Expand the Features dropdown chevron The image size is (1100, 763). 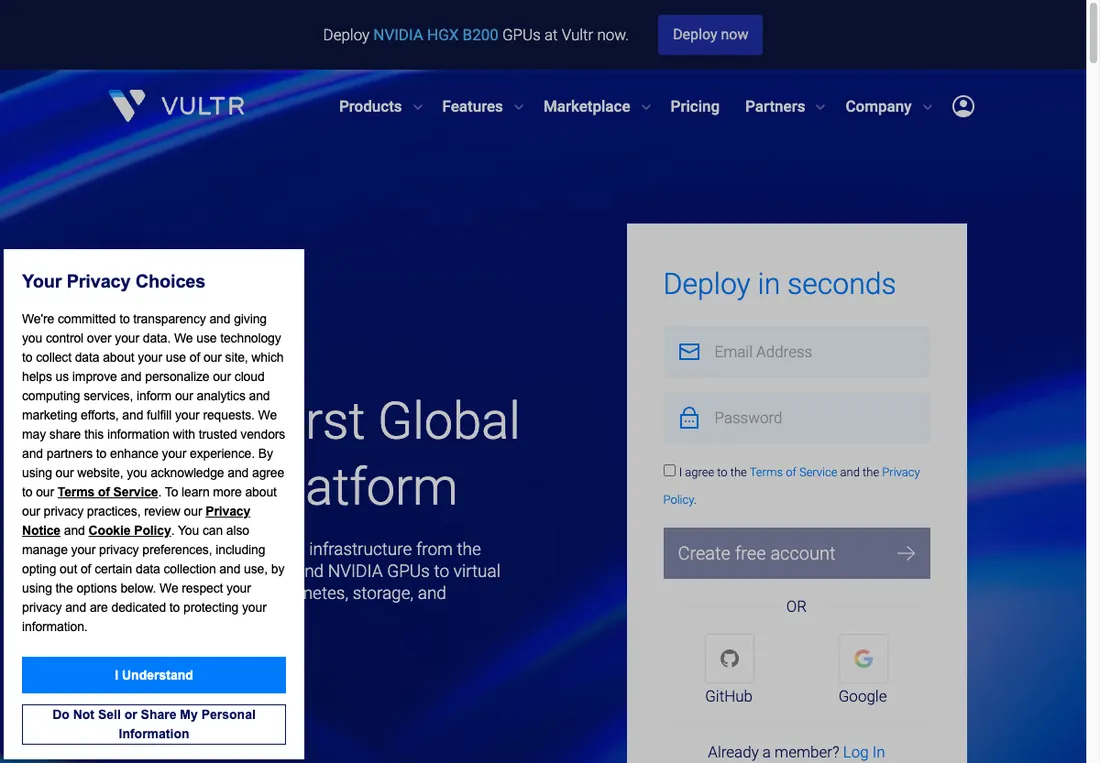tap(518, 107)
